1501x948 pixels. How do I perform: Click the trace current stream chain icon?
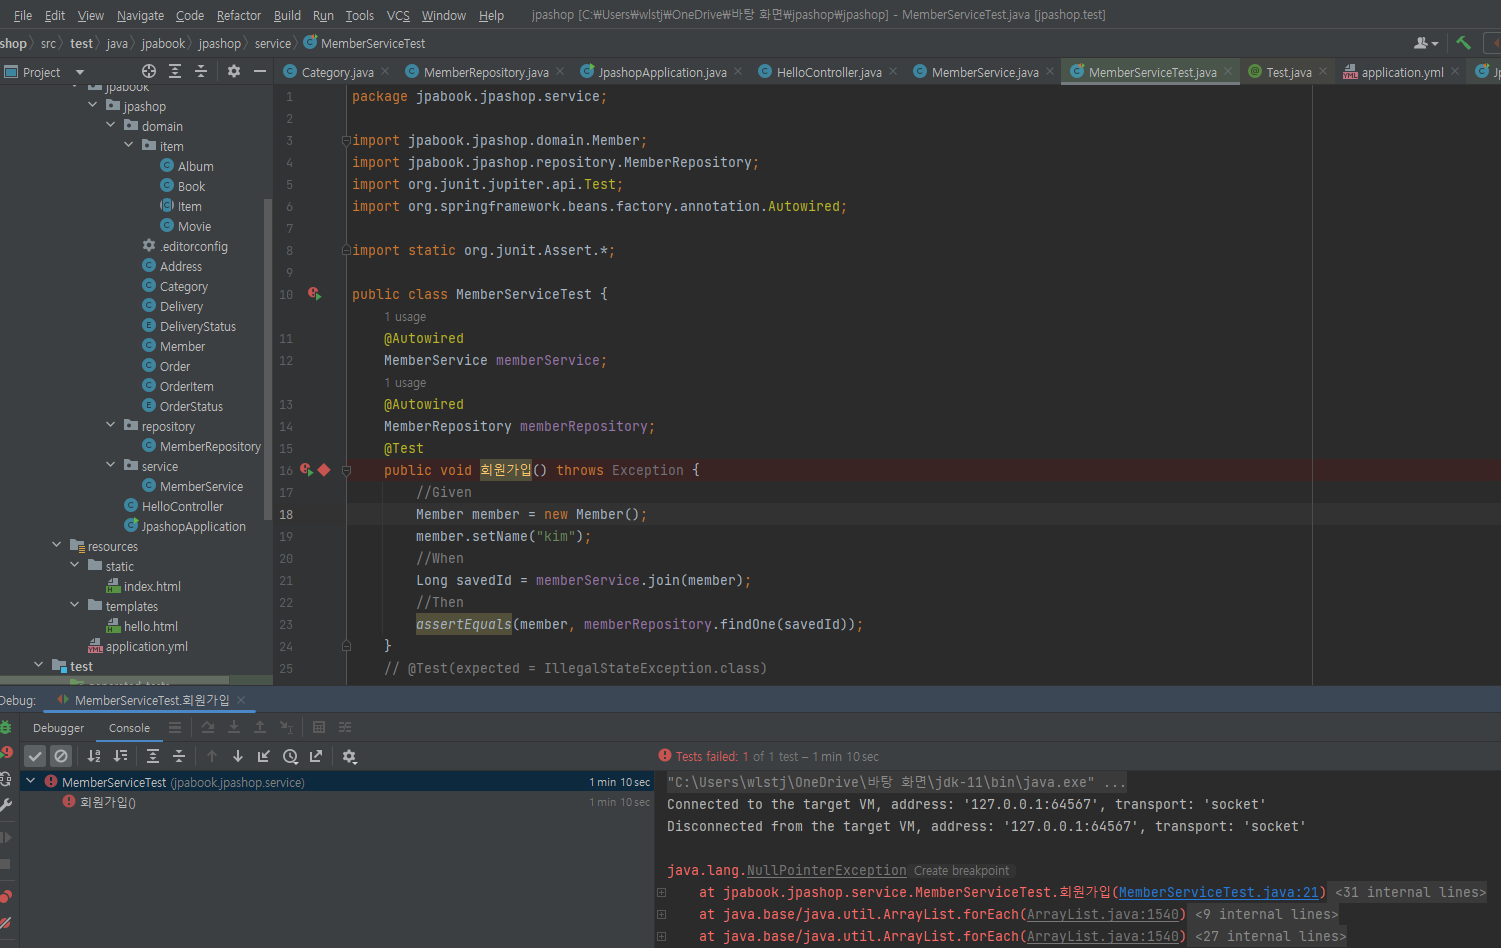point(345,727)
